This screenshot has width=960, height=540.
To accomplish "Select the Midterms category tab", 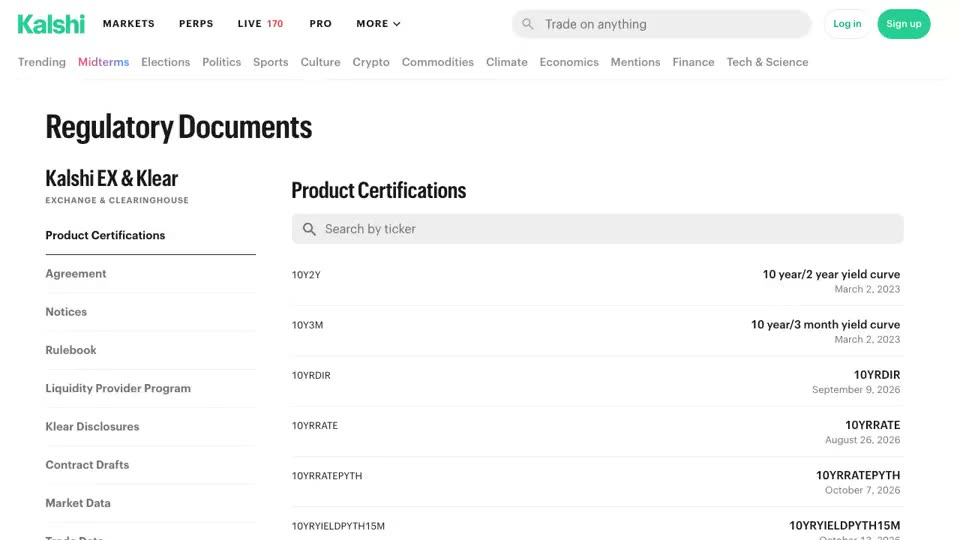I will (103, 62).
